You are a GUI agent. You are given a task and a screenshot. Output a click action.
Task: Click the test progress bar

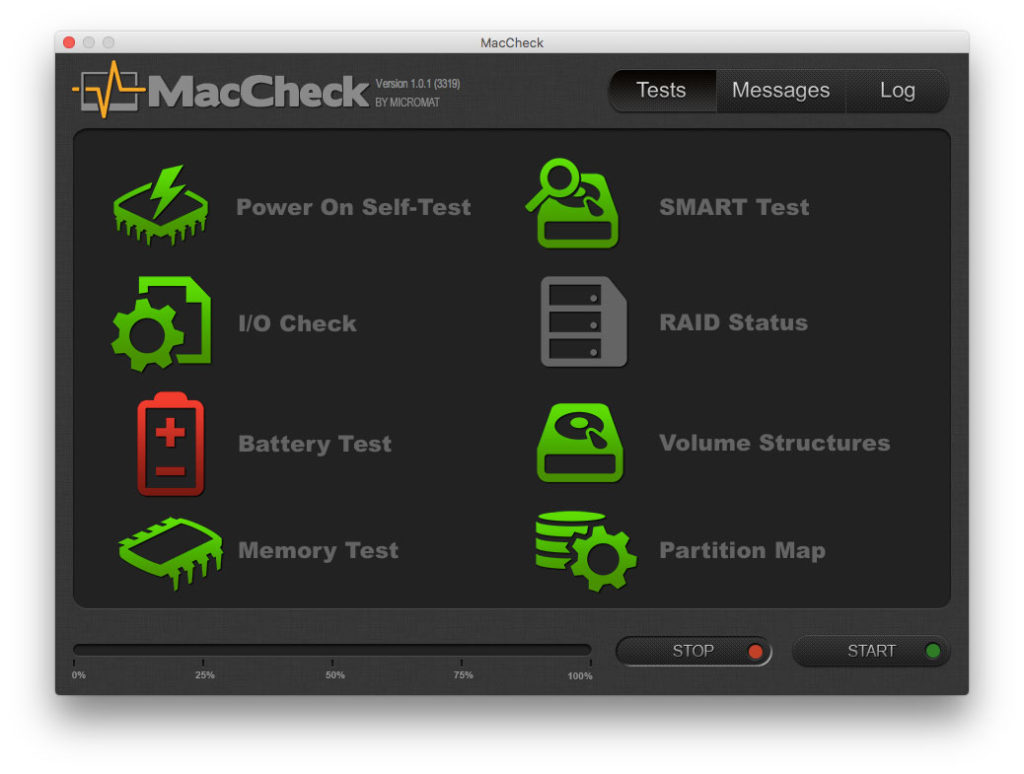(x=332, y=650)
